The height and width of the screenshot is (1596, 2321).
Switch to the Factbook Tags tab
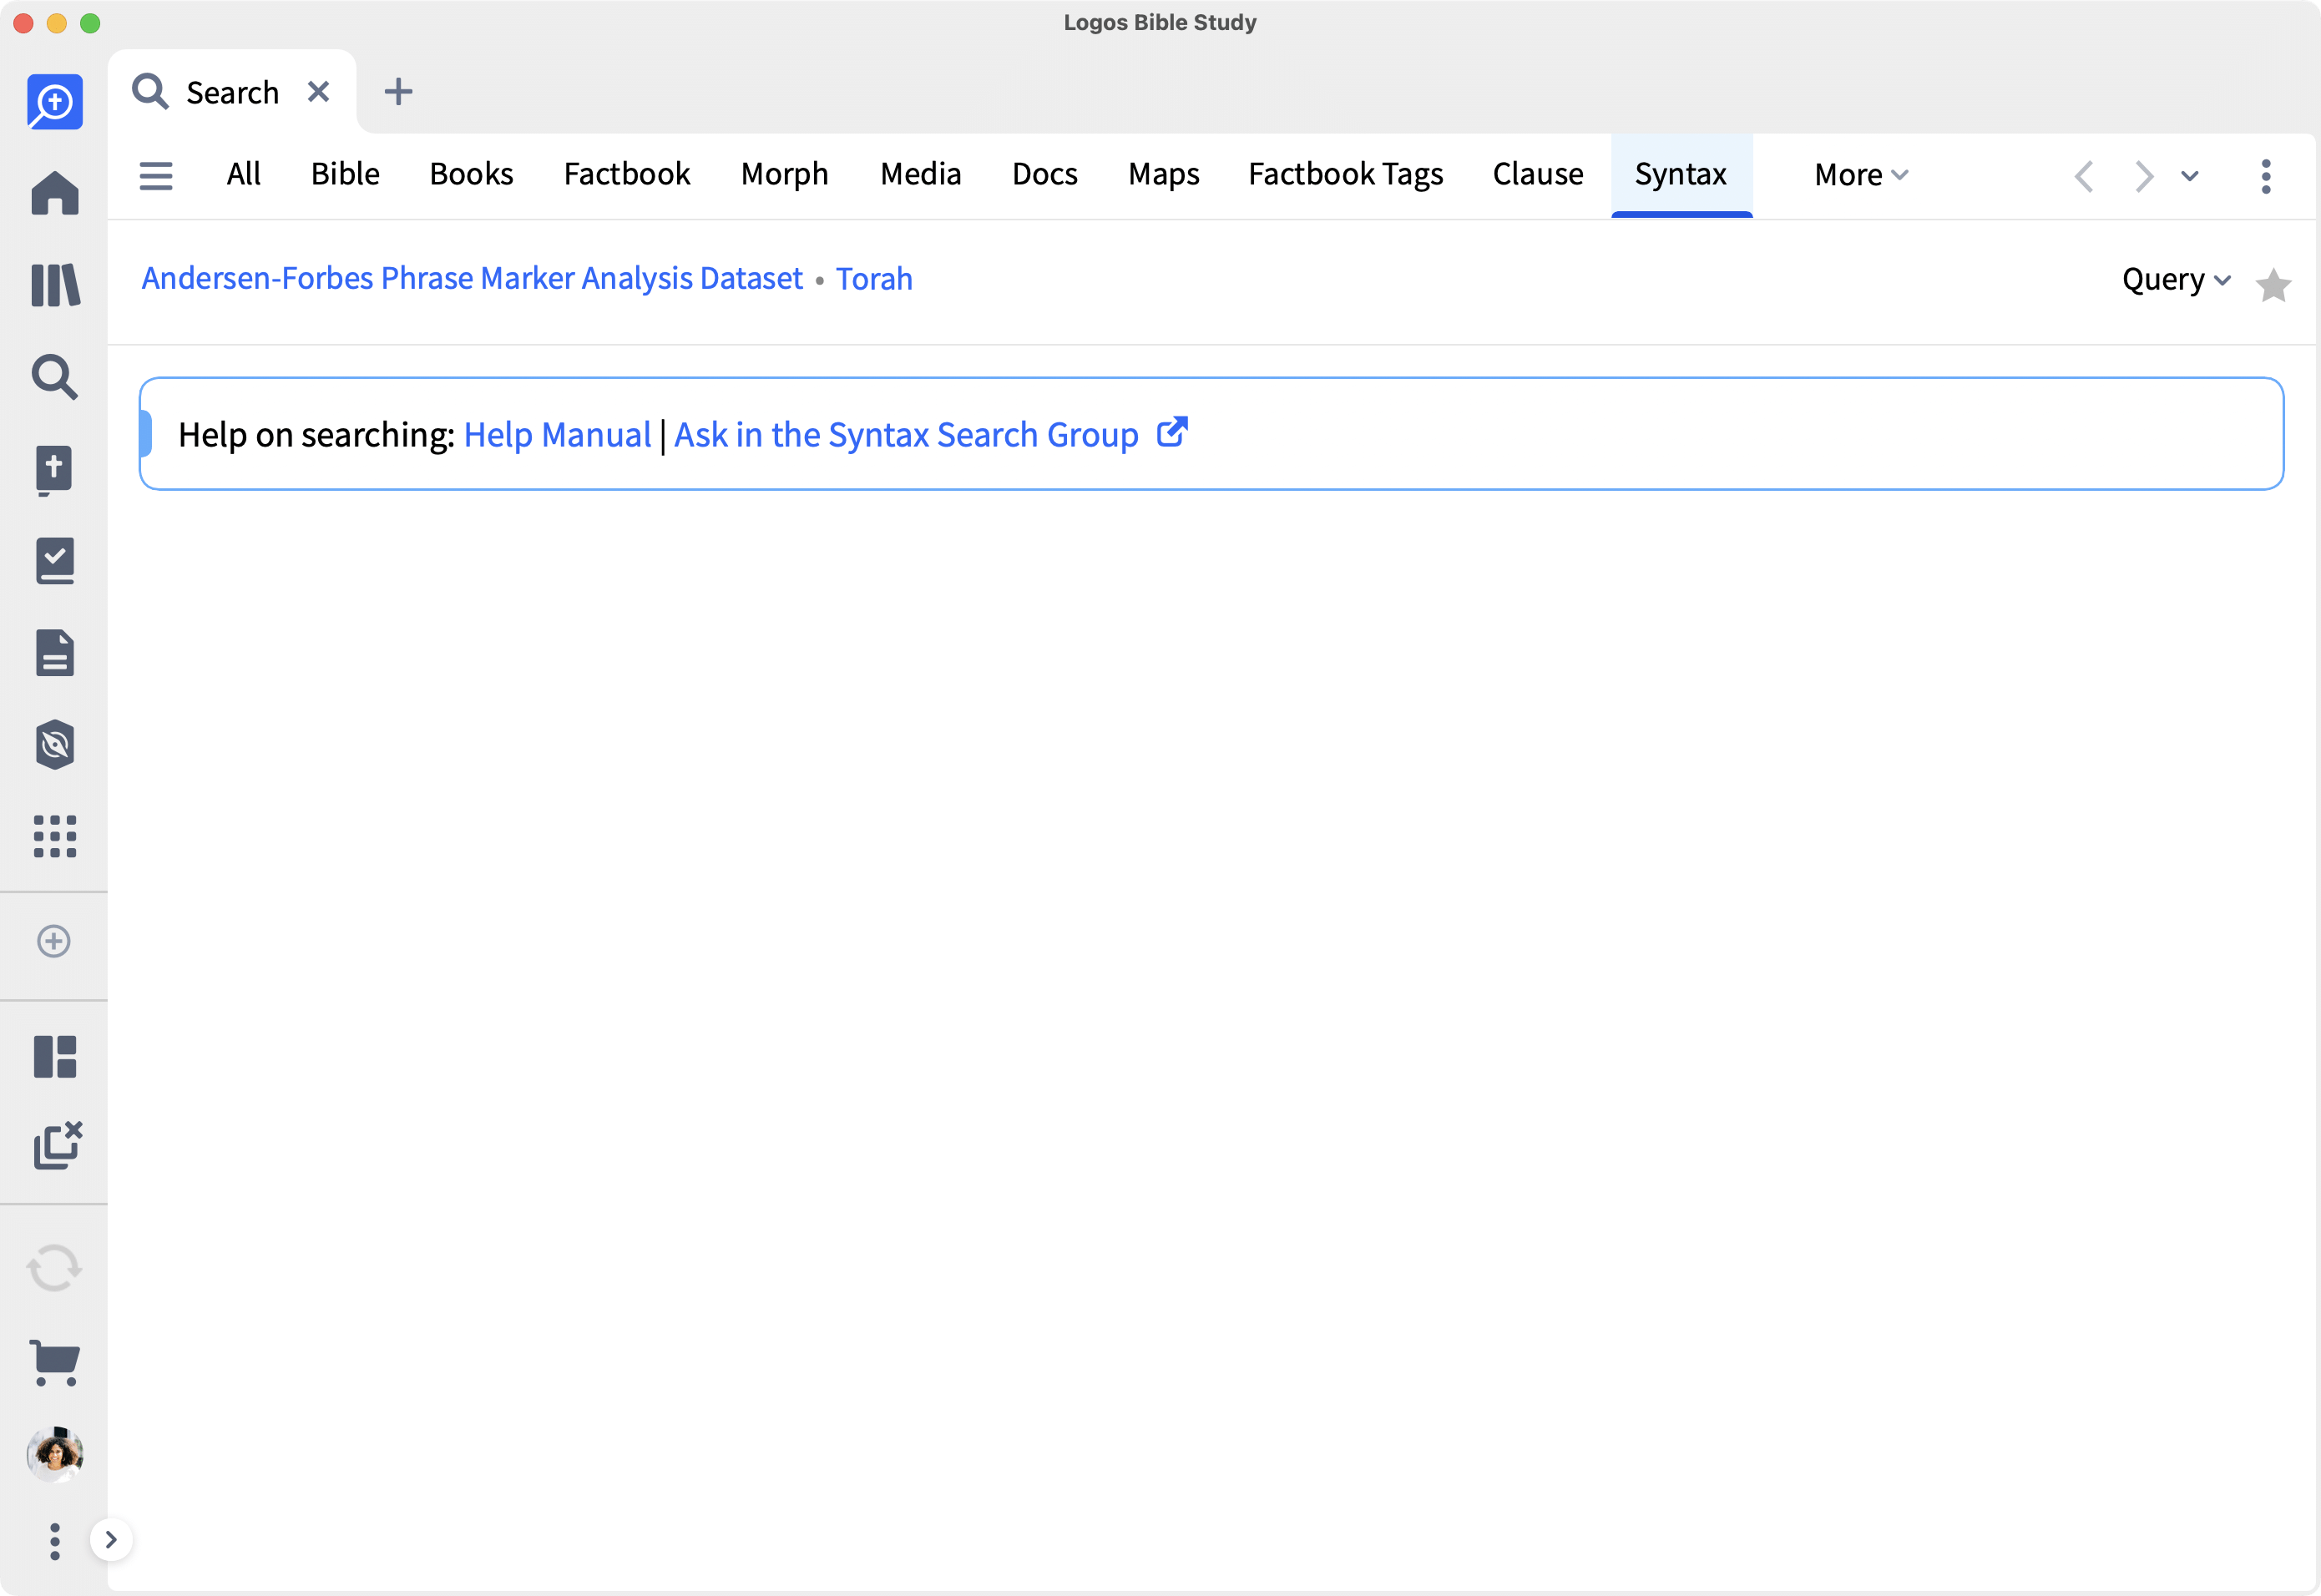tap(1345, 174)
